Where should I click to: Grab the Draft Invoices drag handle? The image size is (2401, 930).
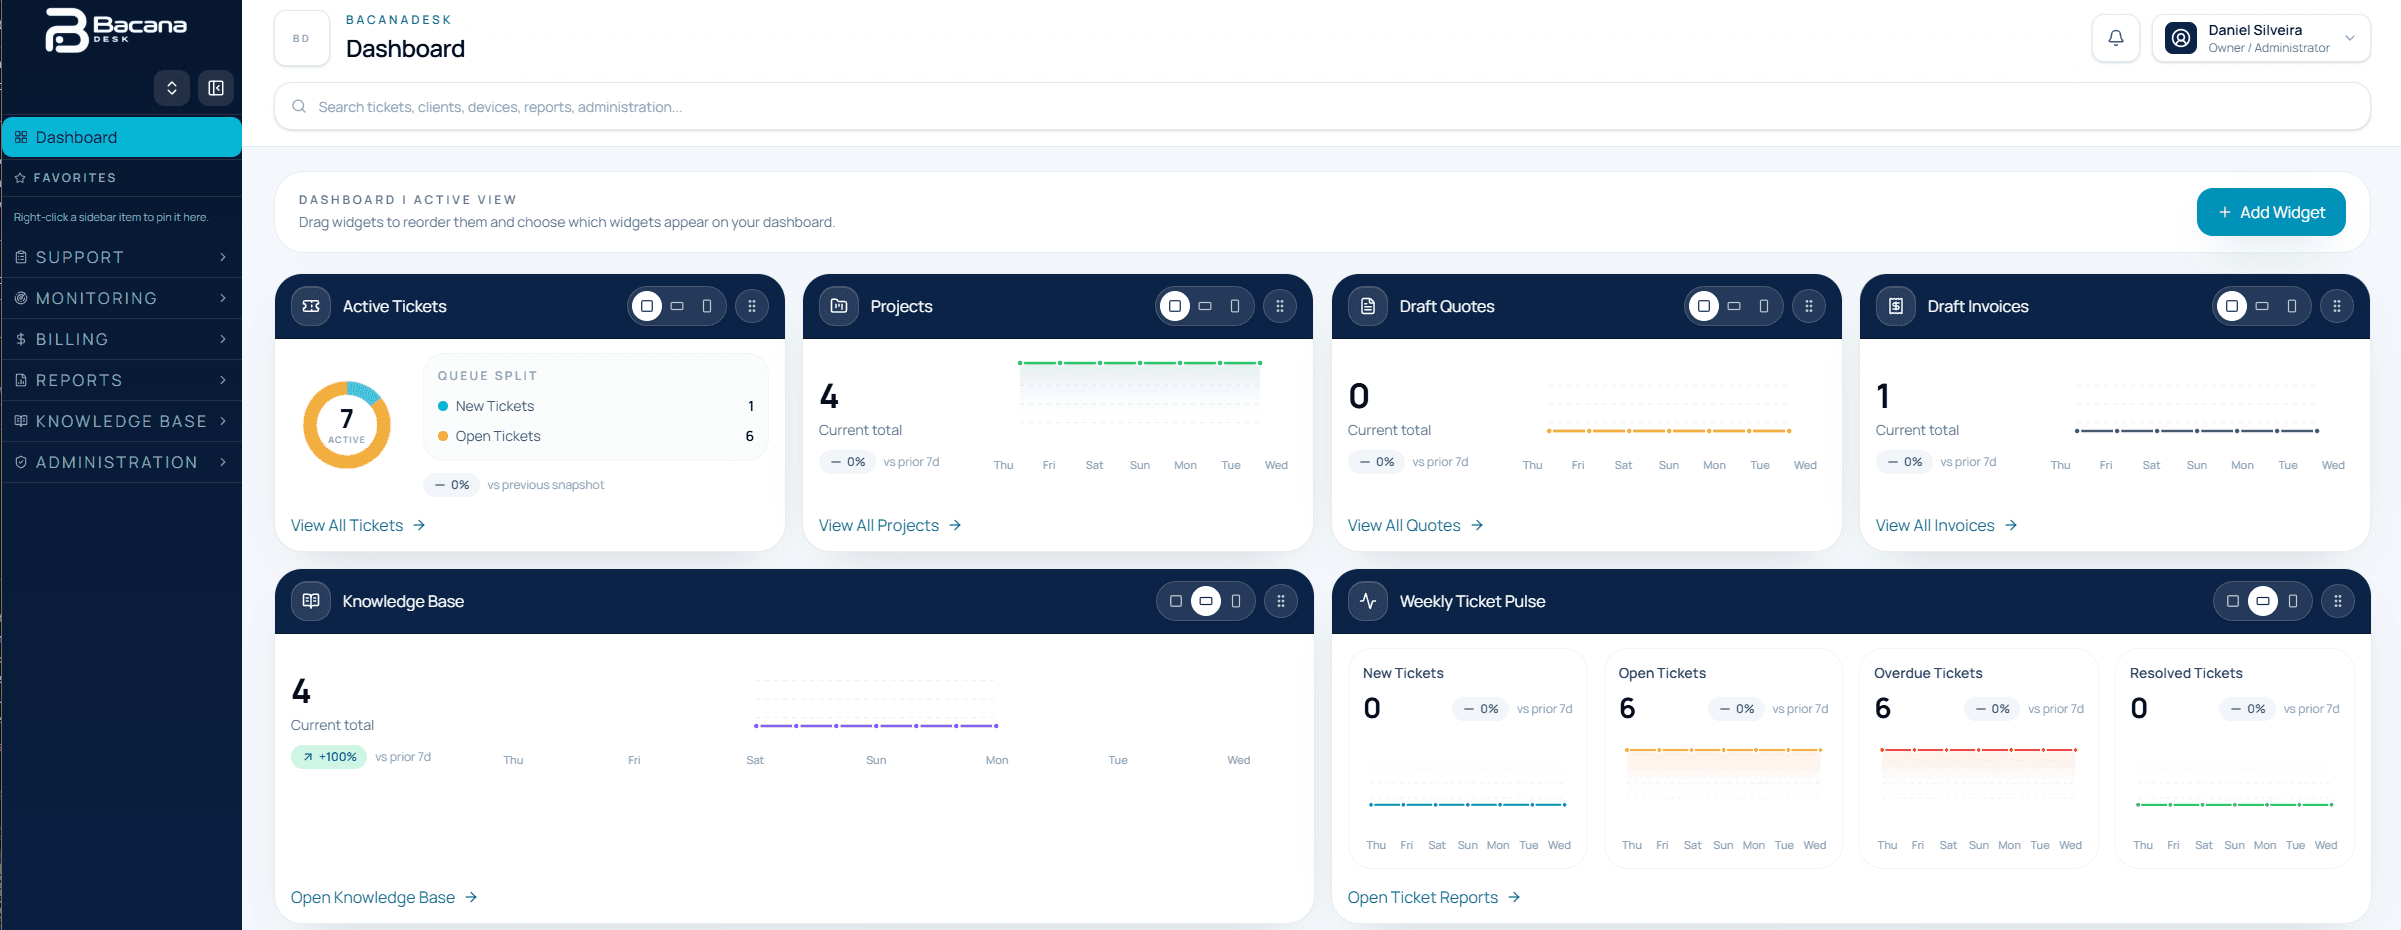point(2337,306)
